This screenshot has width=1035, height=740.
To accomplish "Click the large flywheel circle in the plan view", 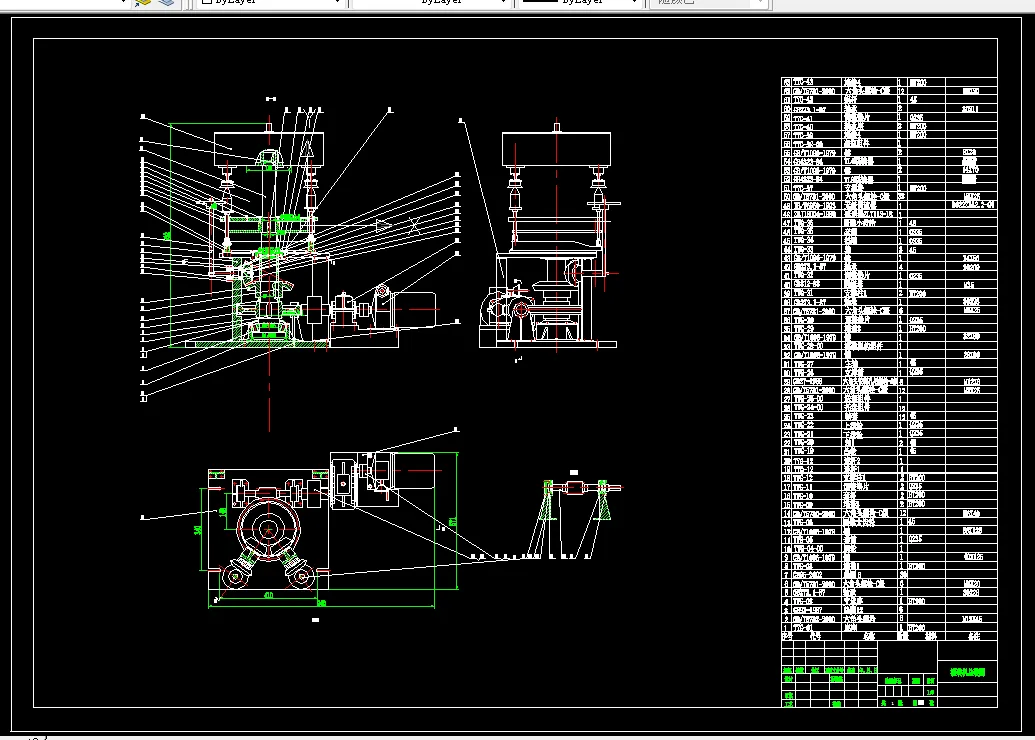I will tap(268, 529).
